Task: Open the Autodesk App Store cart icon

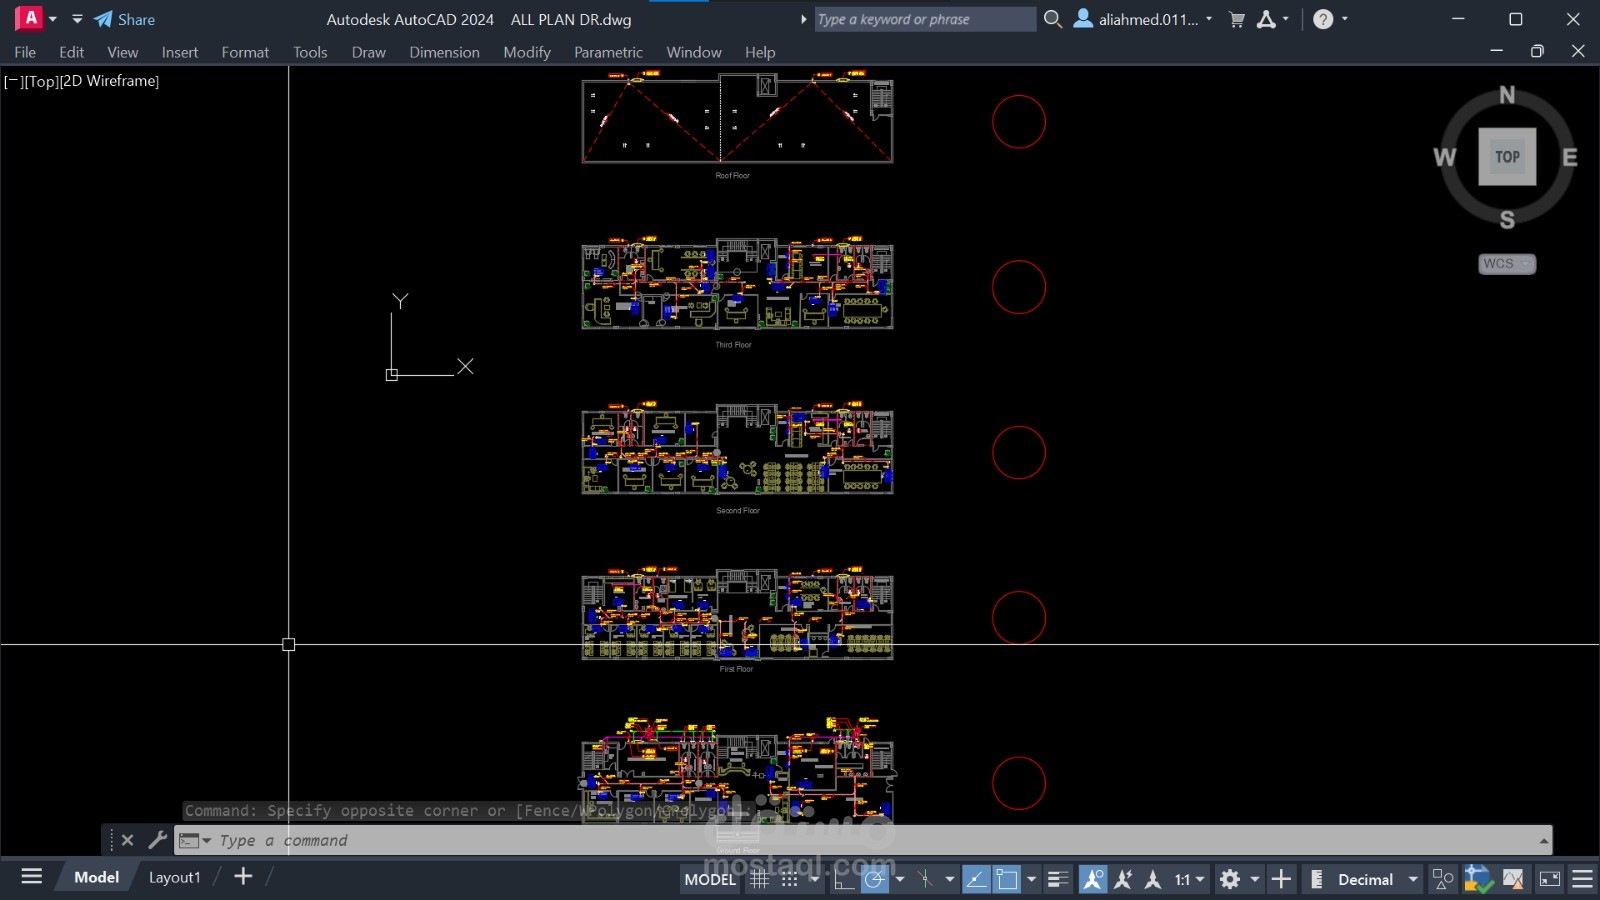Action: pos(1237,19)
